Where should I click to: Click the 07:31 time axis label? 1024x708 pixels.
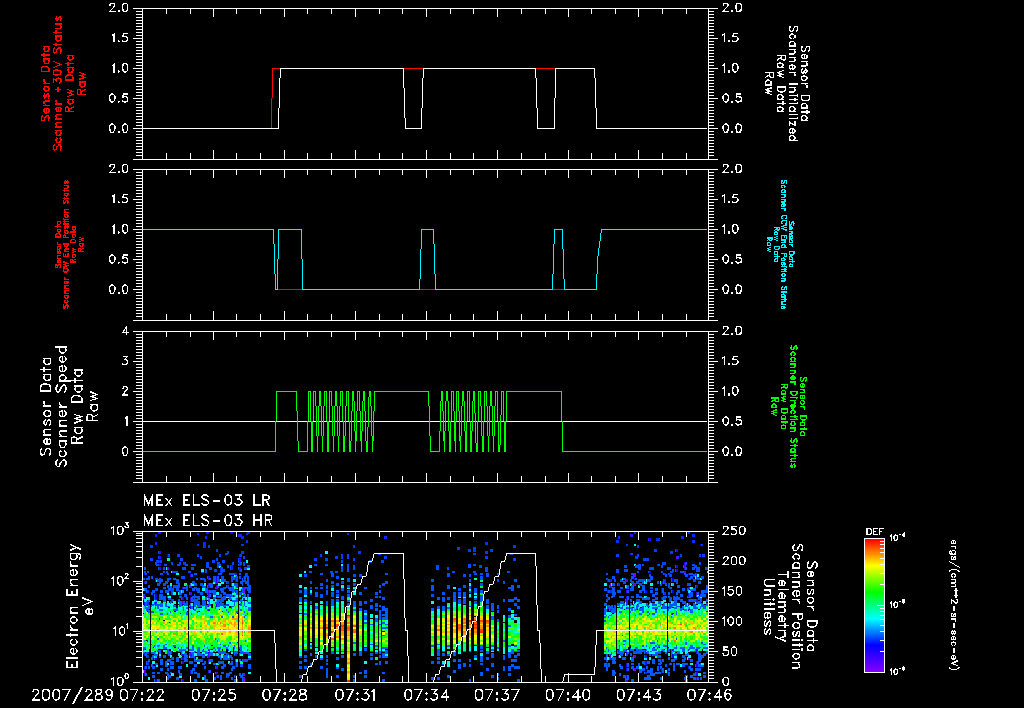click(355, 695)
